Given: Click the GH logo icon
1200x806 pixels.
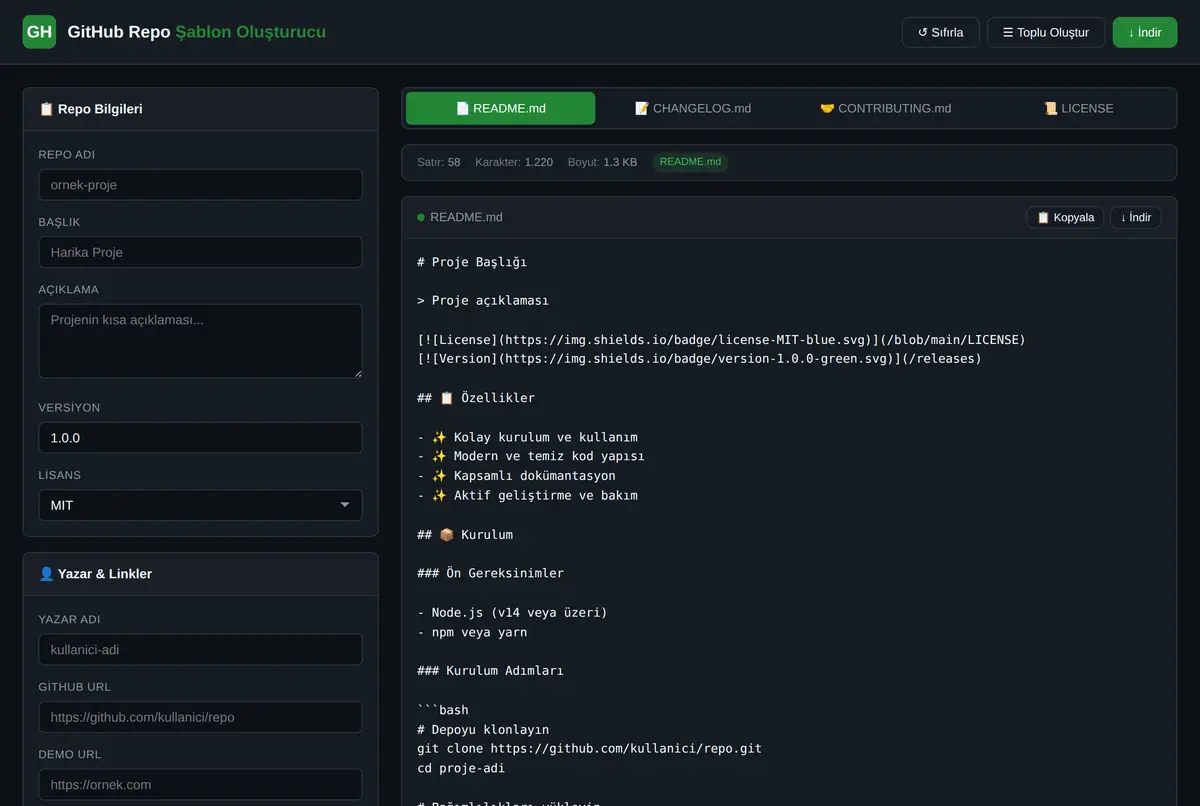Looking at the screenshot, I should (x=39, y=32).
